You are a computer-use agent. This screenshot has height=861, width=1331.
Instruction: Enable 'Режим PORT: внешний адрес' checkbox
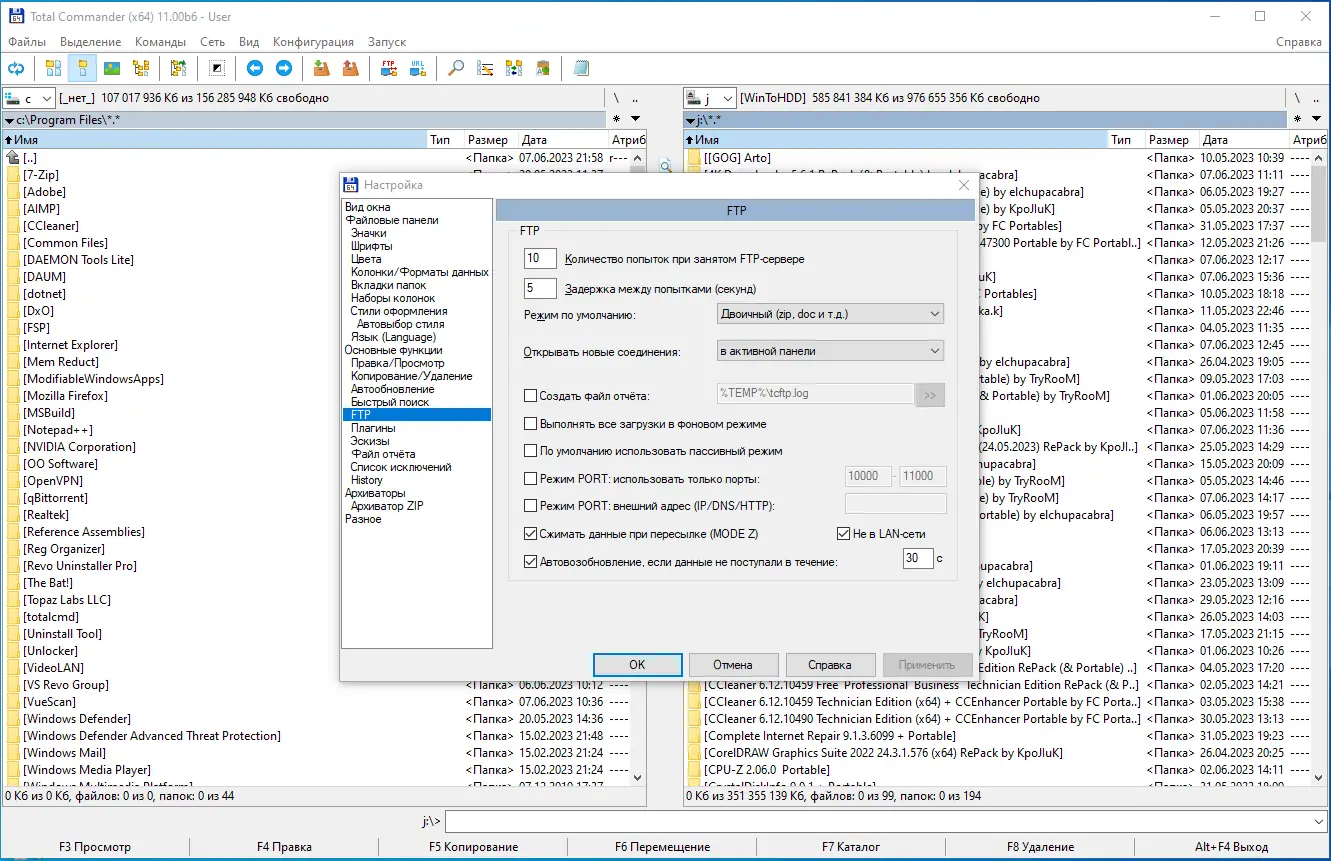point(531,506)
